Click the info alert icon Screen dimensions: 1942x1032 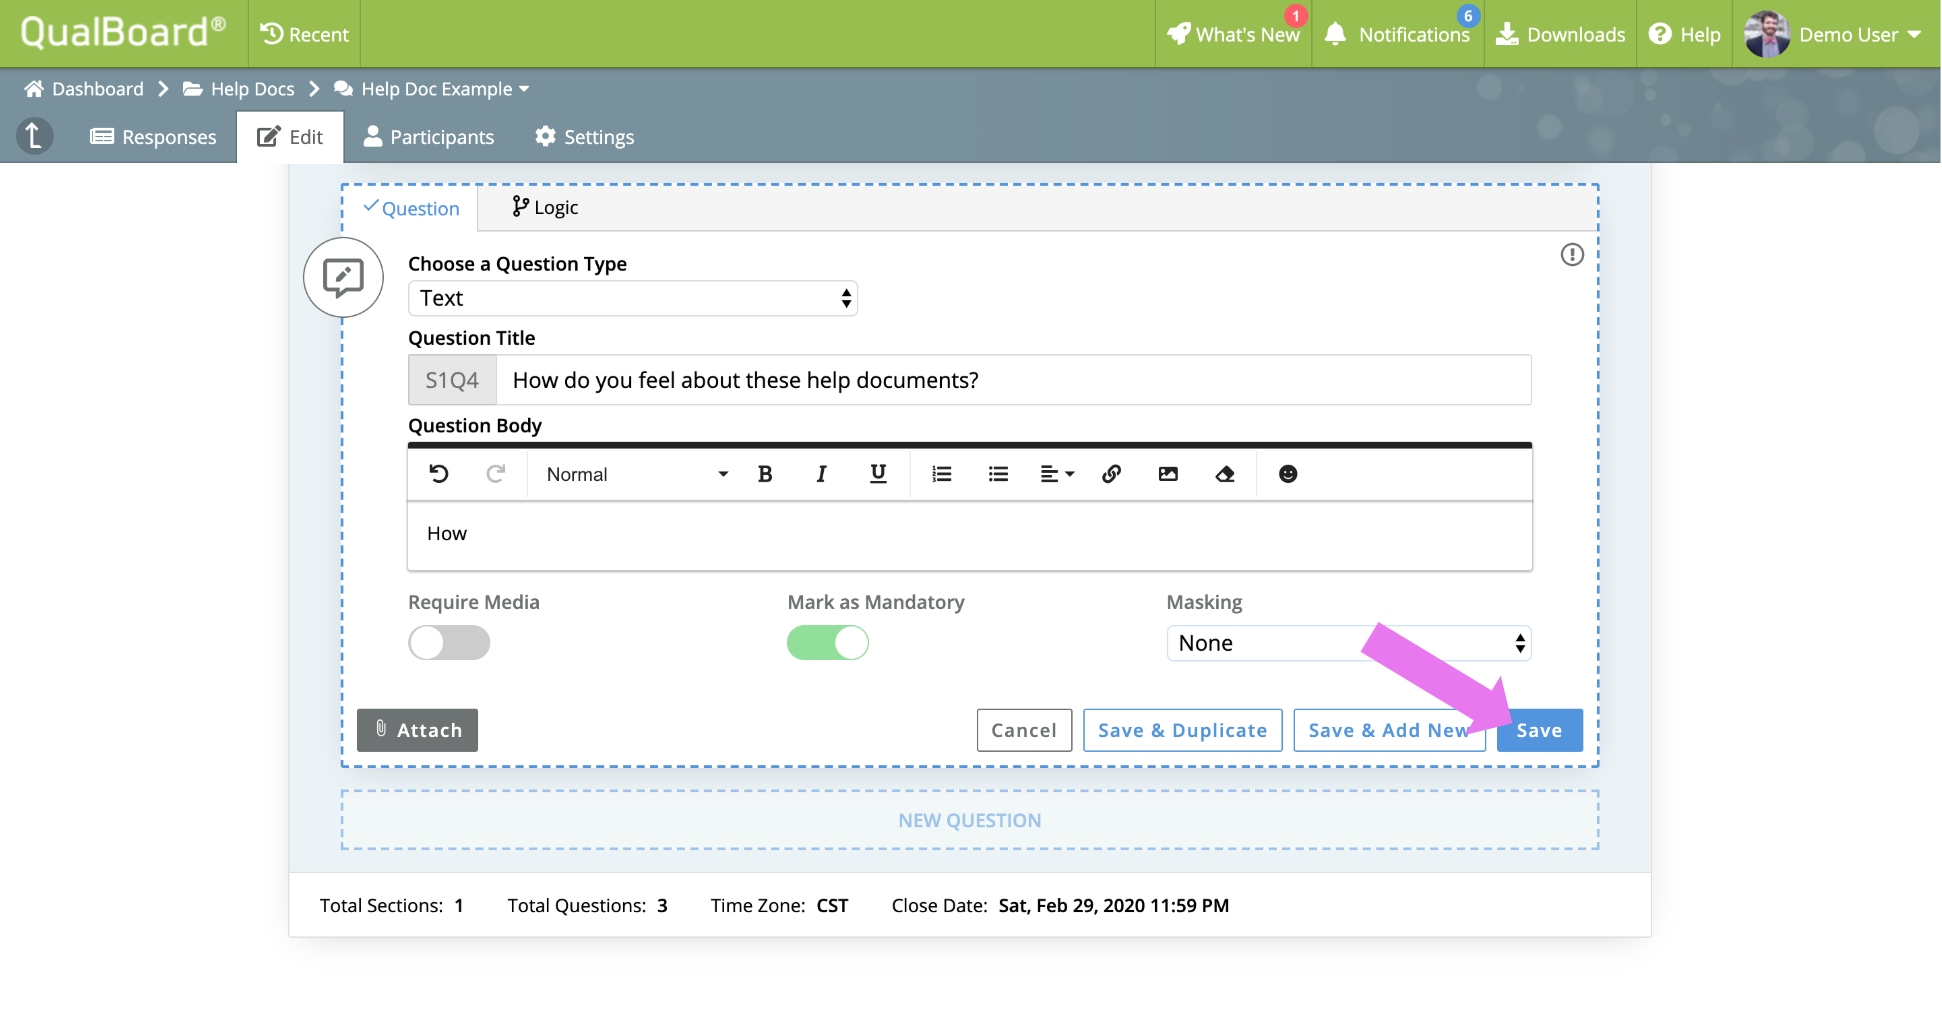click(1572, 255)
